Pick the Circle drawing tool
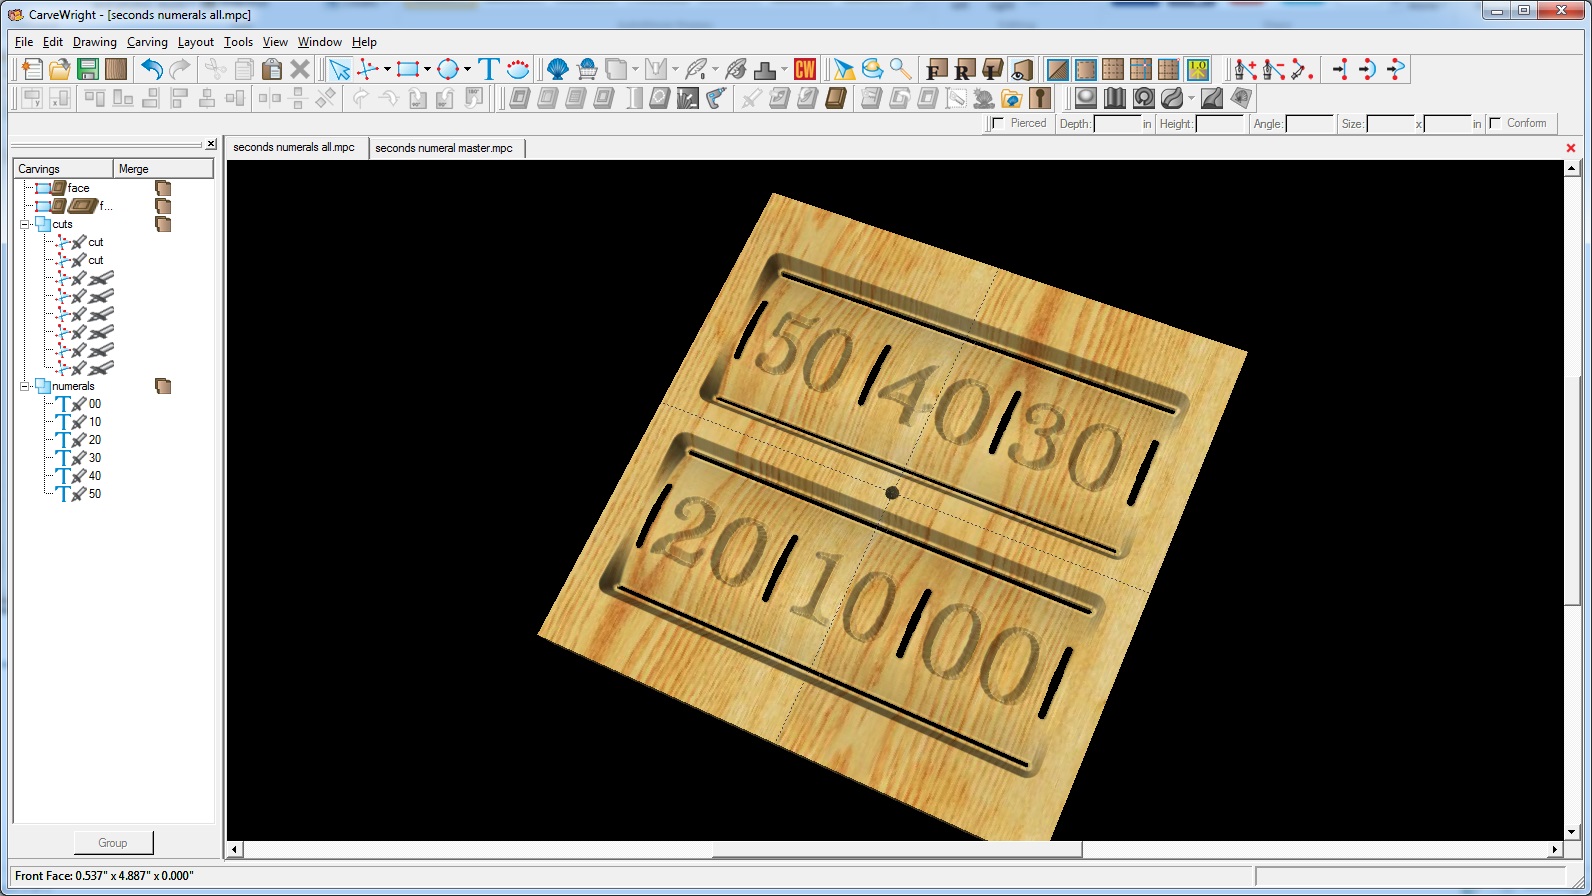Viewport: 1592px width, 896px height. coord(448,69)
